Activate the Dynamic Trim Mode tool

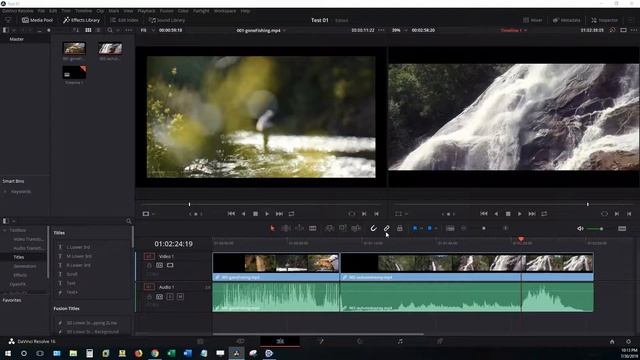coord(299,228)
